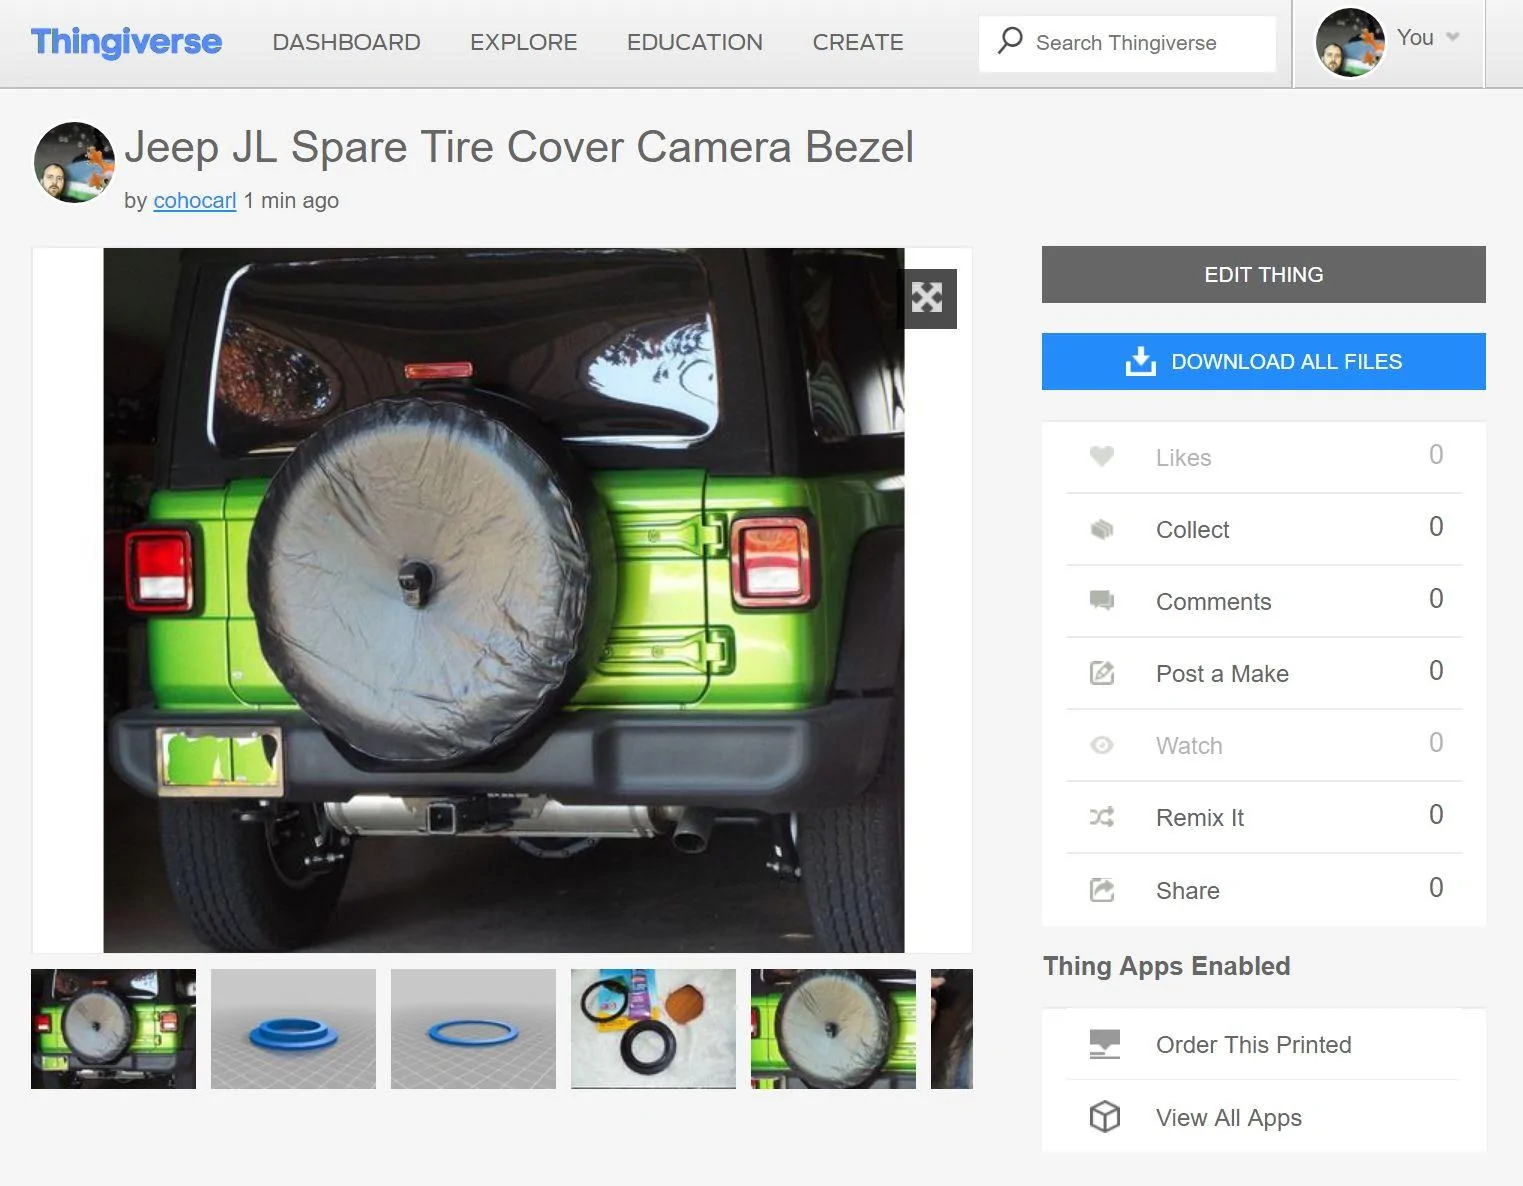Image resolution: width=1523 pixels, height=1186 pixels.
Task: Click the Likes heart icon
Action: 1102,457
